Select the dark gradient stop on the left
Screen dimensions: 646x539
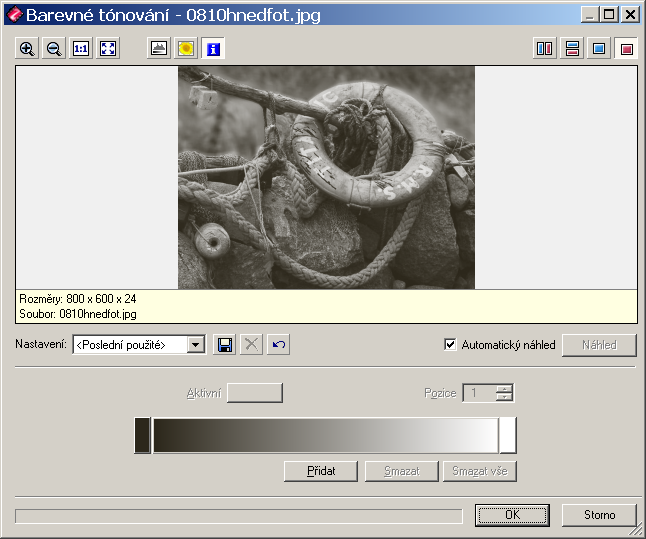coord(142,436)
